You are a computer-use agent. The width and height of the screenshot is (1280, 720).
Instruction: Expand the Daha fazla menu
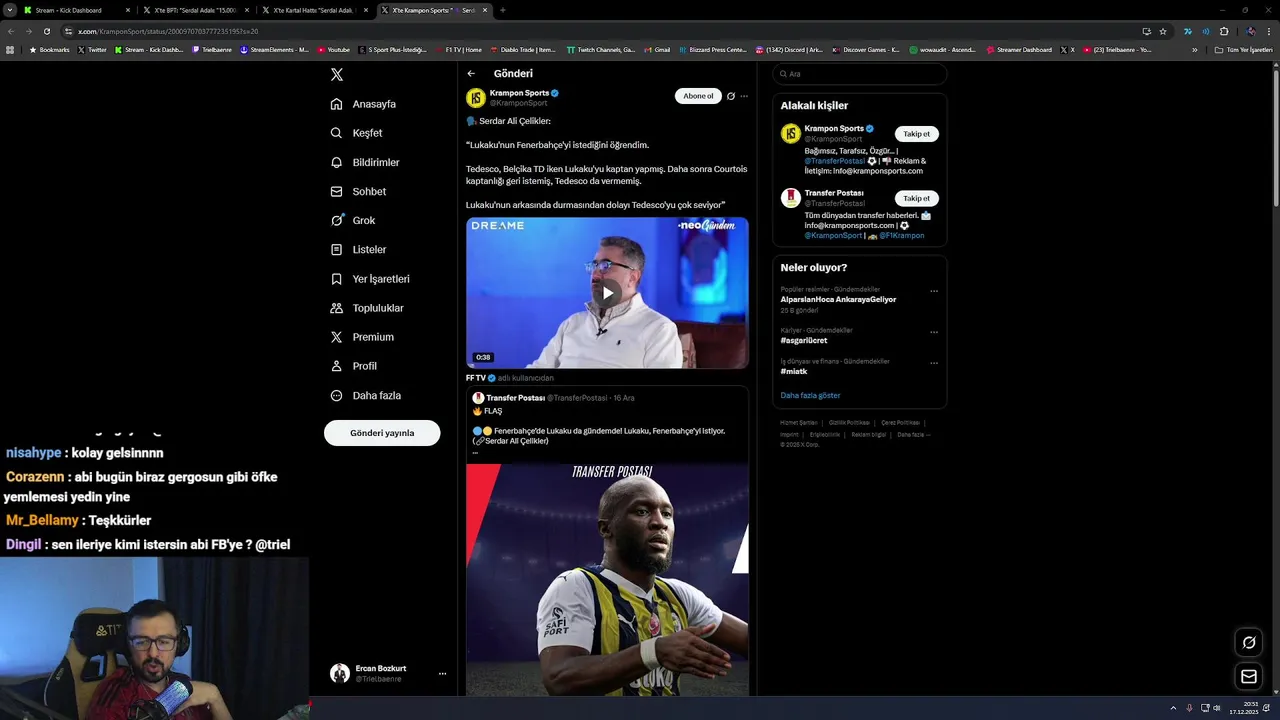(x=366, y=395)
